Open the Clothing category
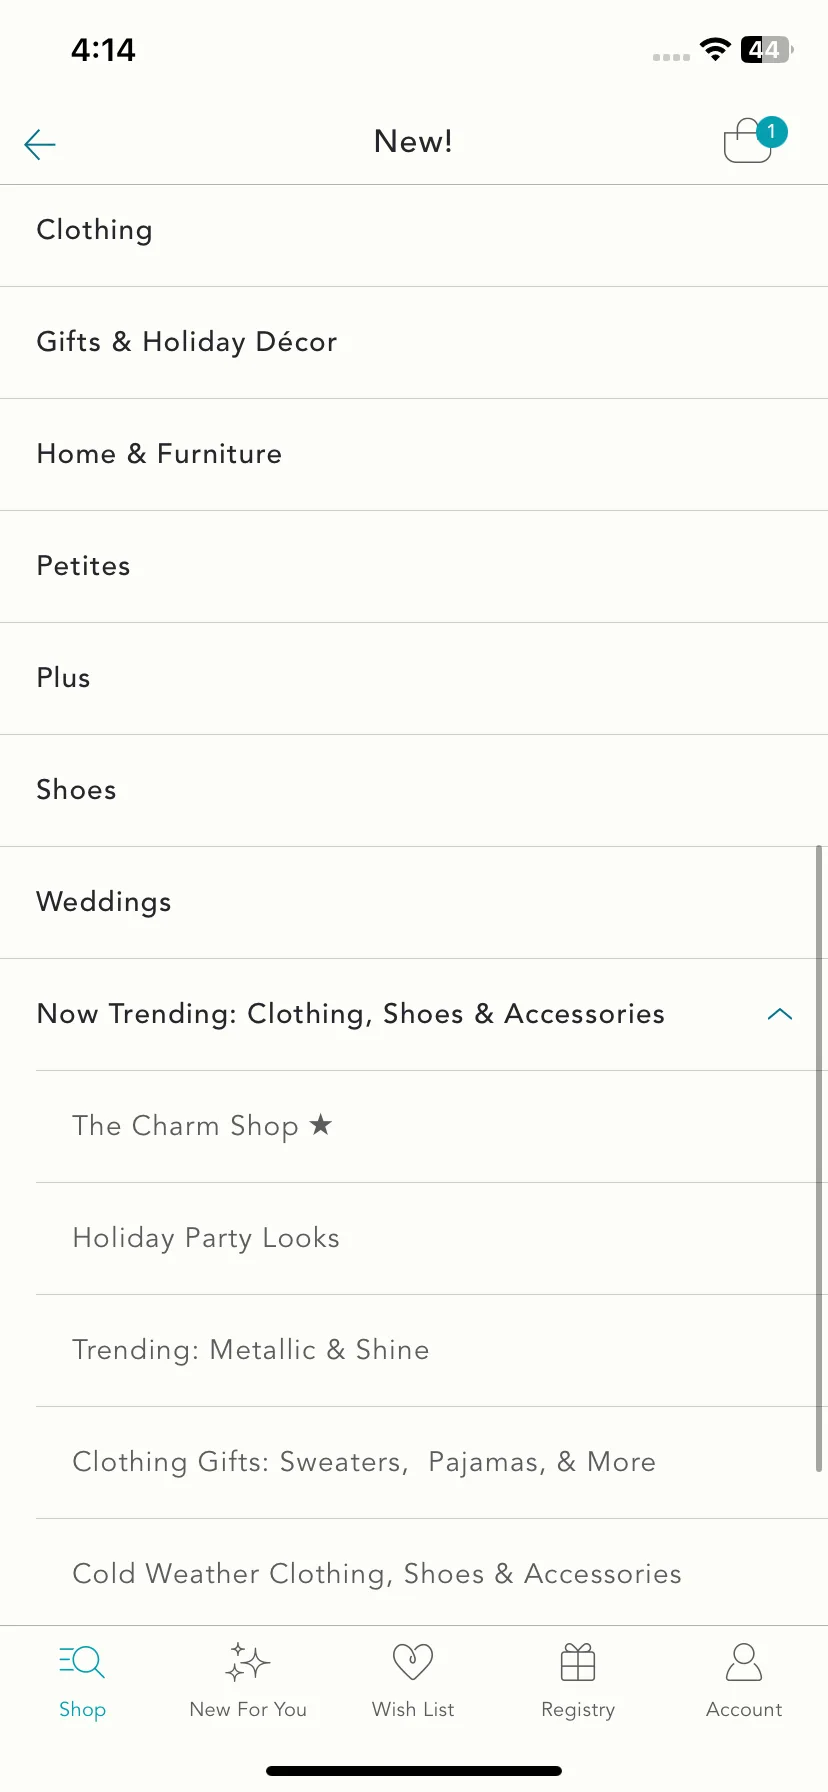828x1792 pixels. point(414,231)
